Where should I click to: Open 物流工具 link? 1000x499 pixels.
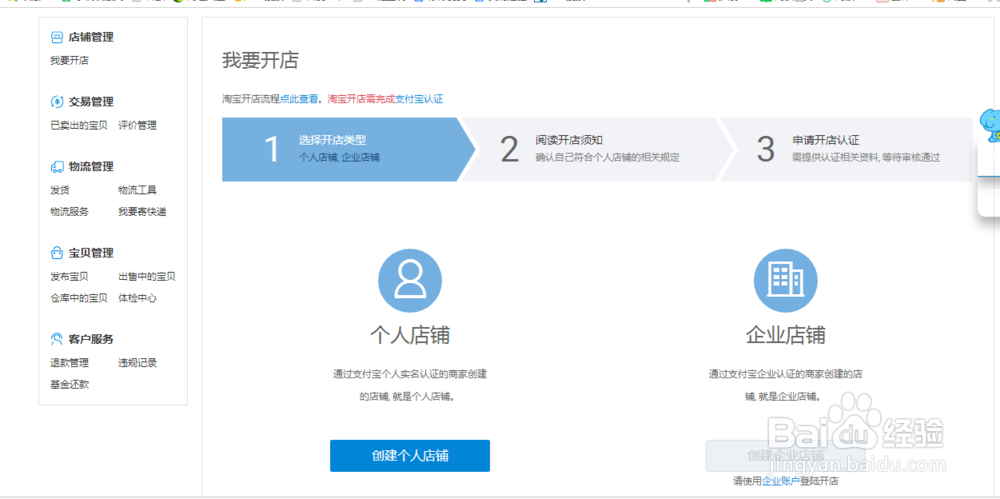[x=137, y=190]
